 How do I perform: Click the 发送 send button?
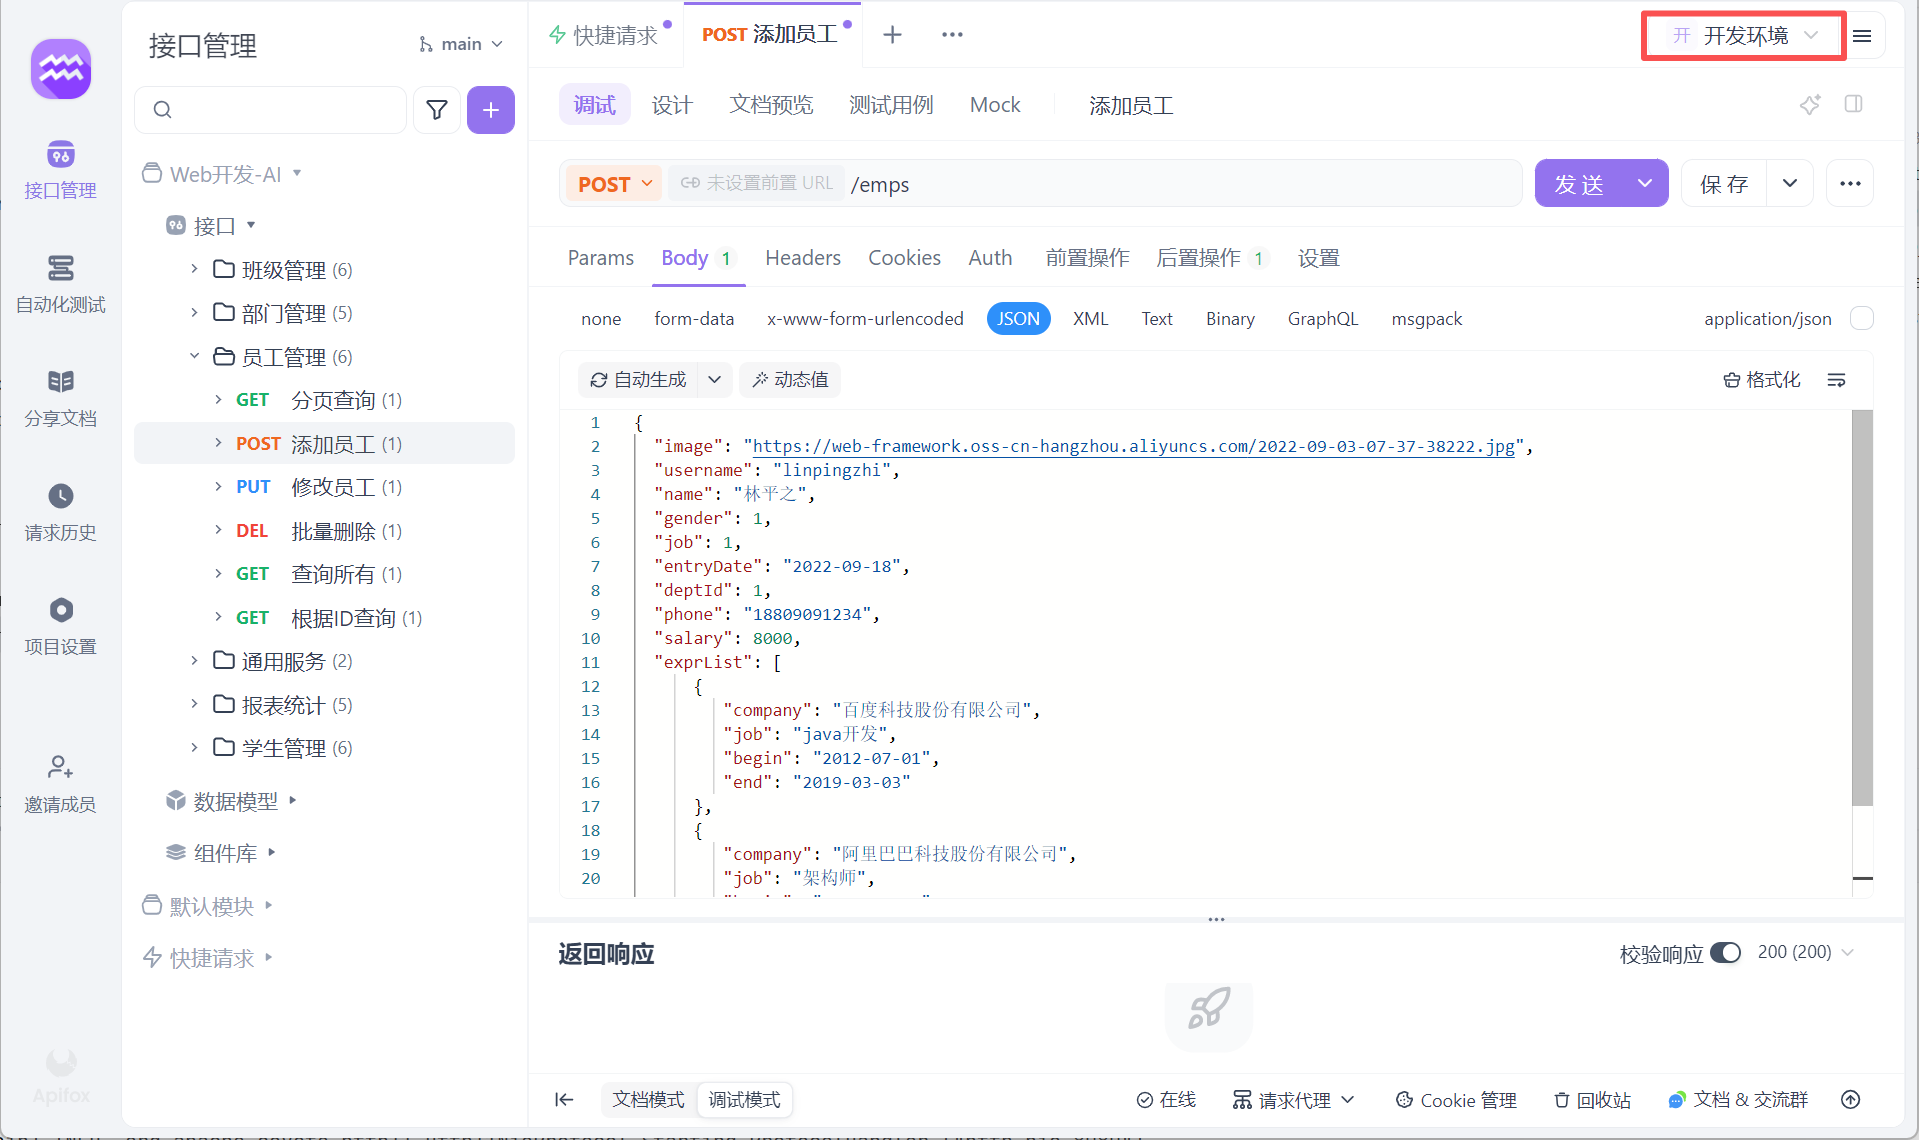pos(1579,183)
